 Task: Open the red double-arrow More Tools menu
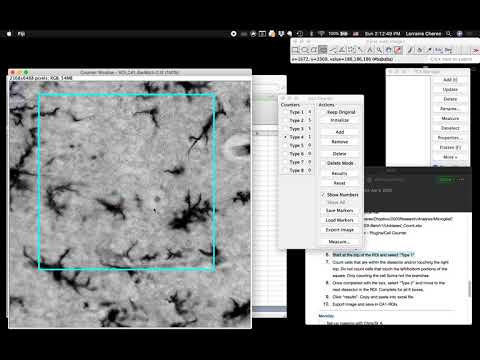[476, 50]
